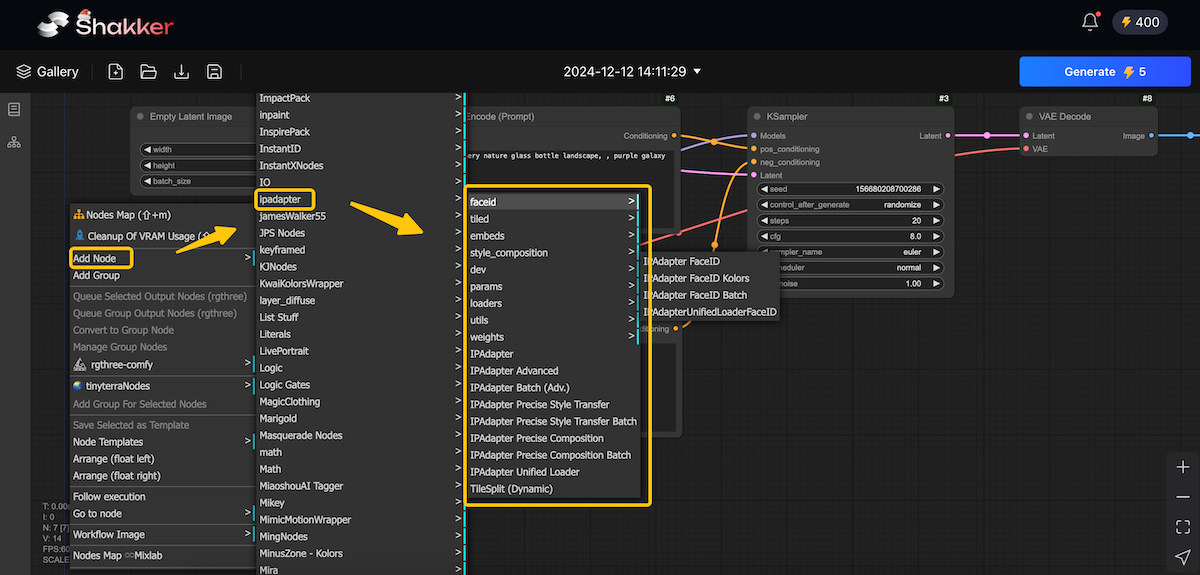This screenshot has height=575, width=1200.
Task: Open a workflow folder
Action: click(x=149, y=72)
